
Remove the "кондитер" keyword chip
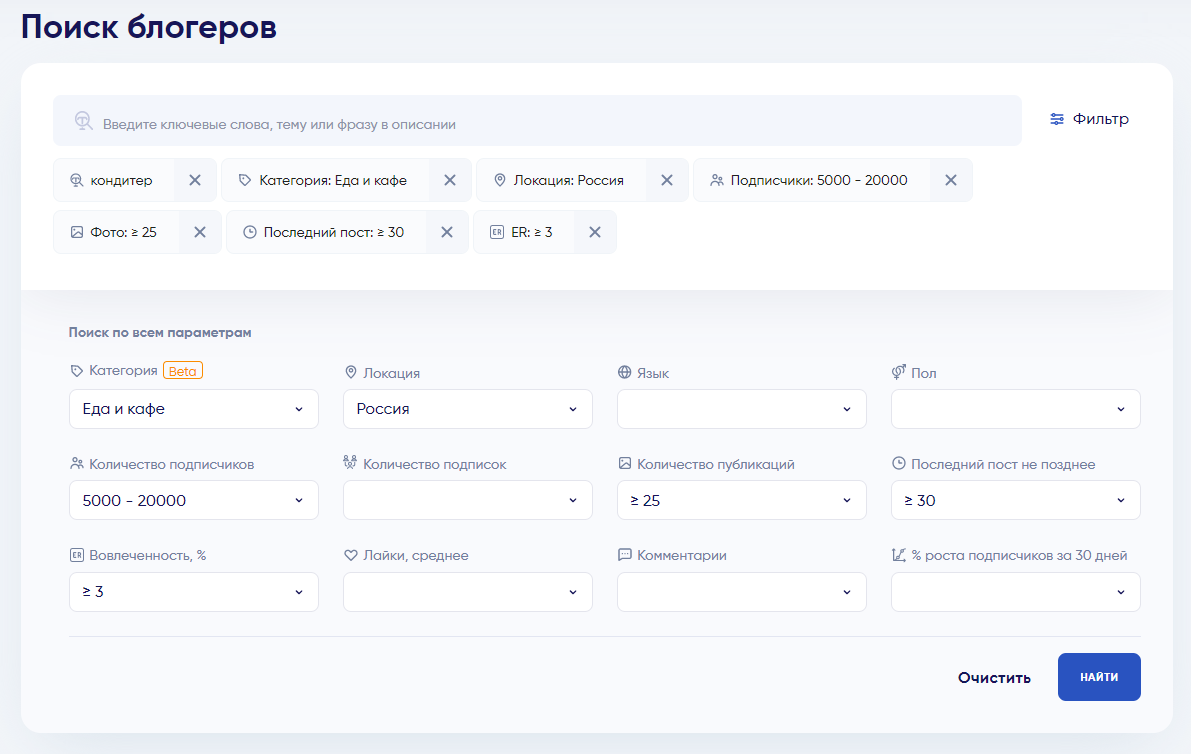[195, 180]
